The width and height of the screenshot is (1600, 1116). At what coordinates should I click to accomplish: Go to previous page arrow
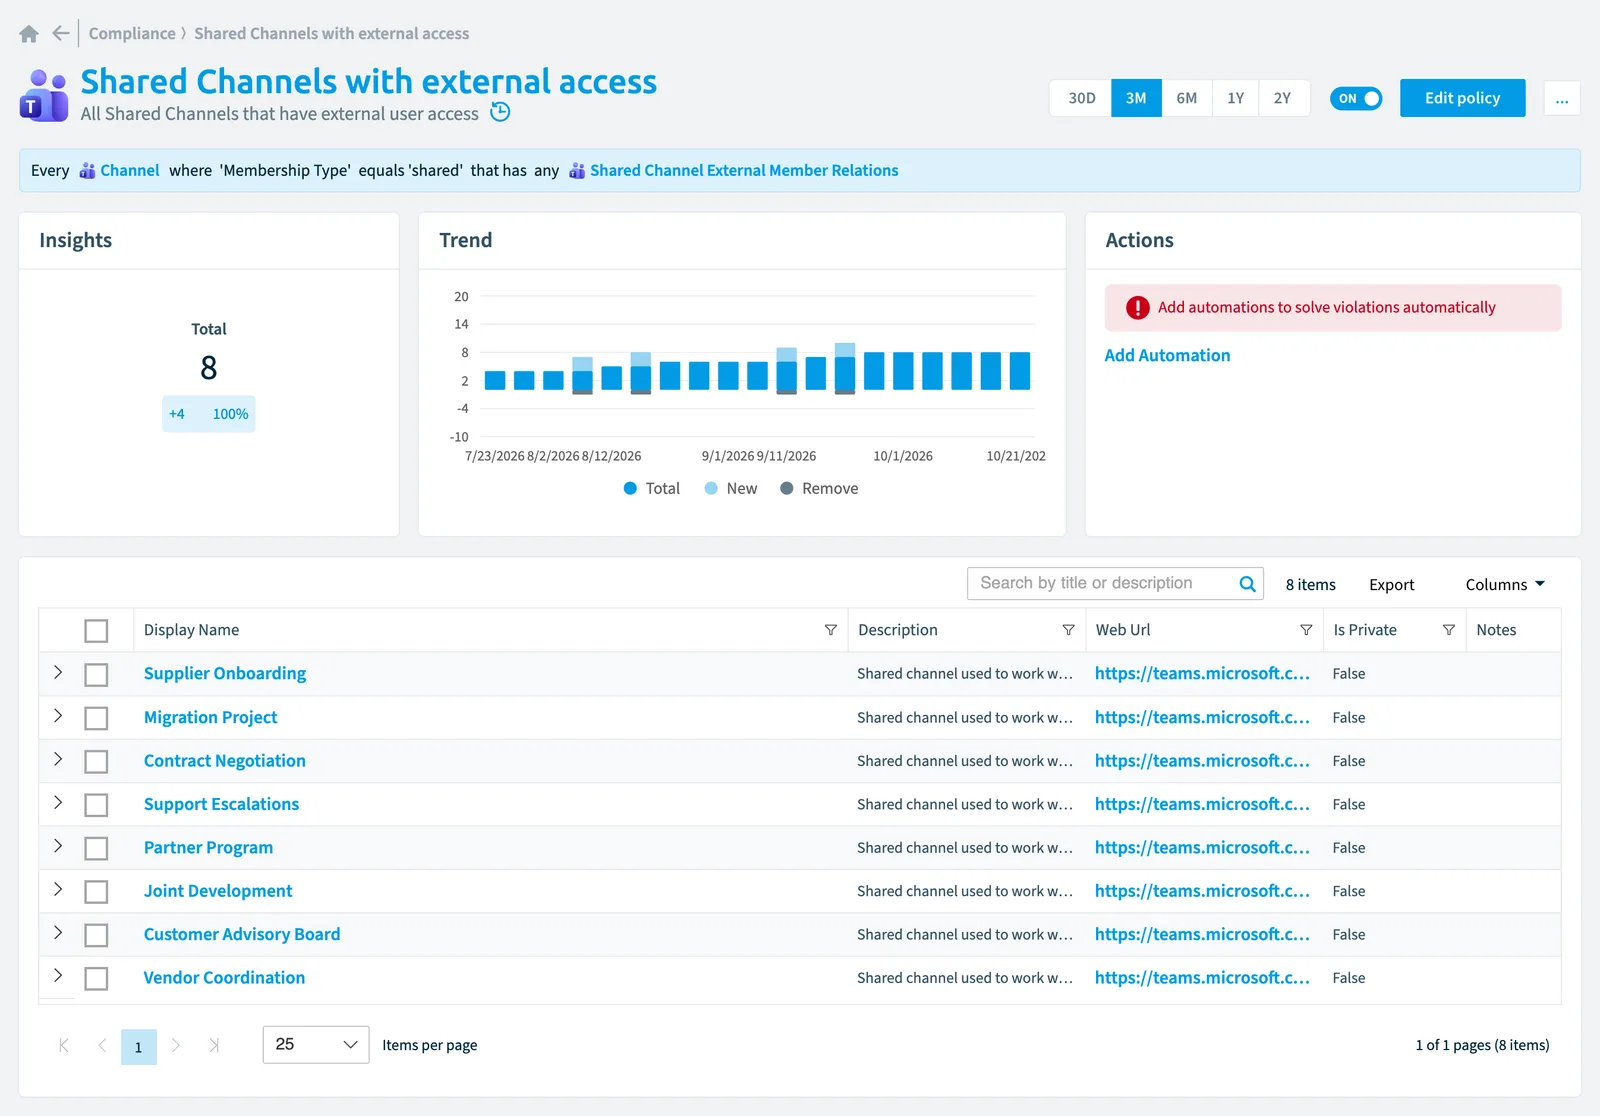102,1045
